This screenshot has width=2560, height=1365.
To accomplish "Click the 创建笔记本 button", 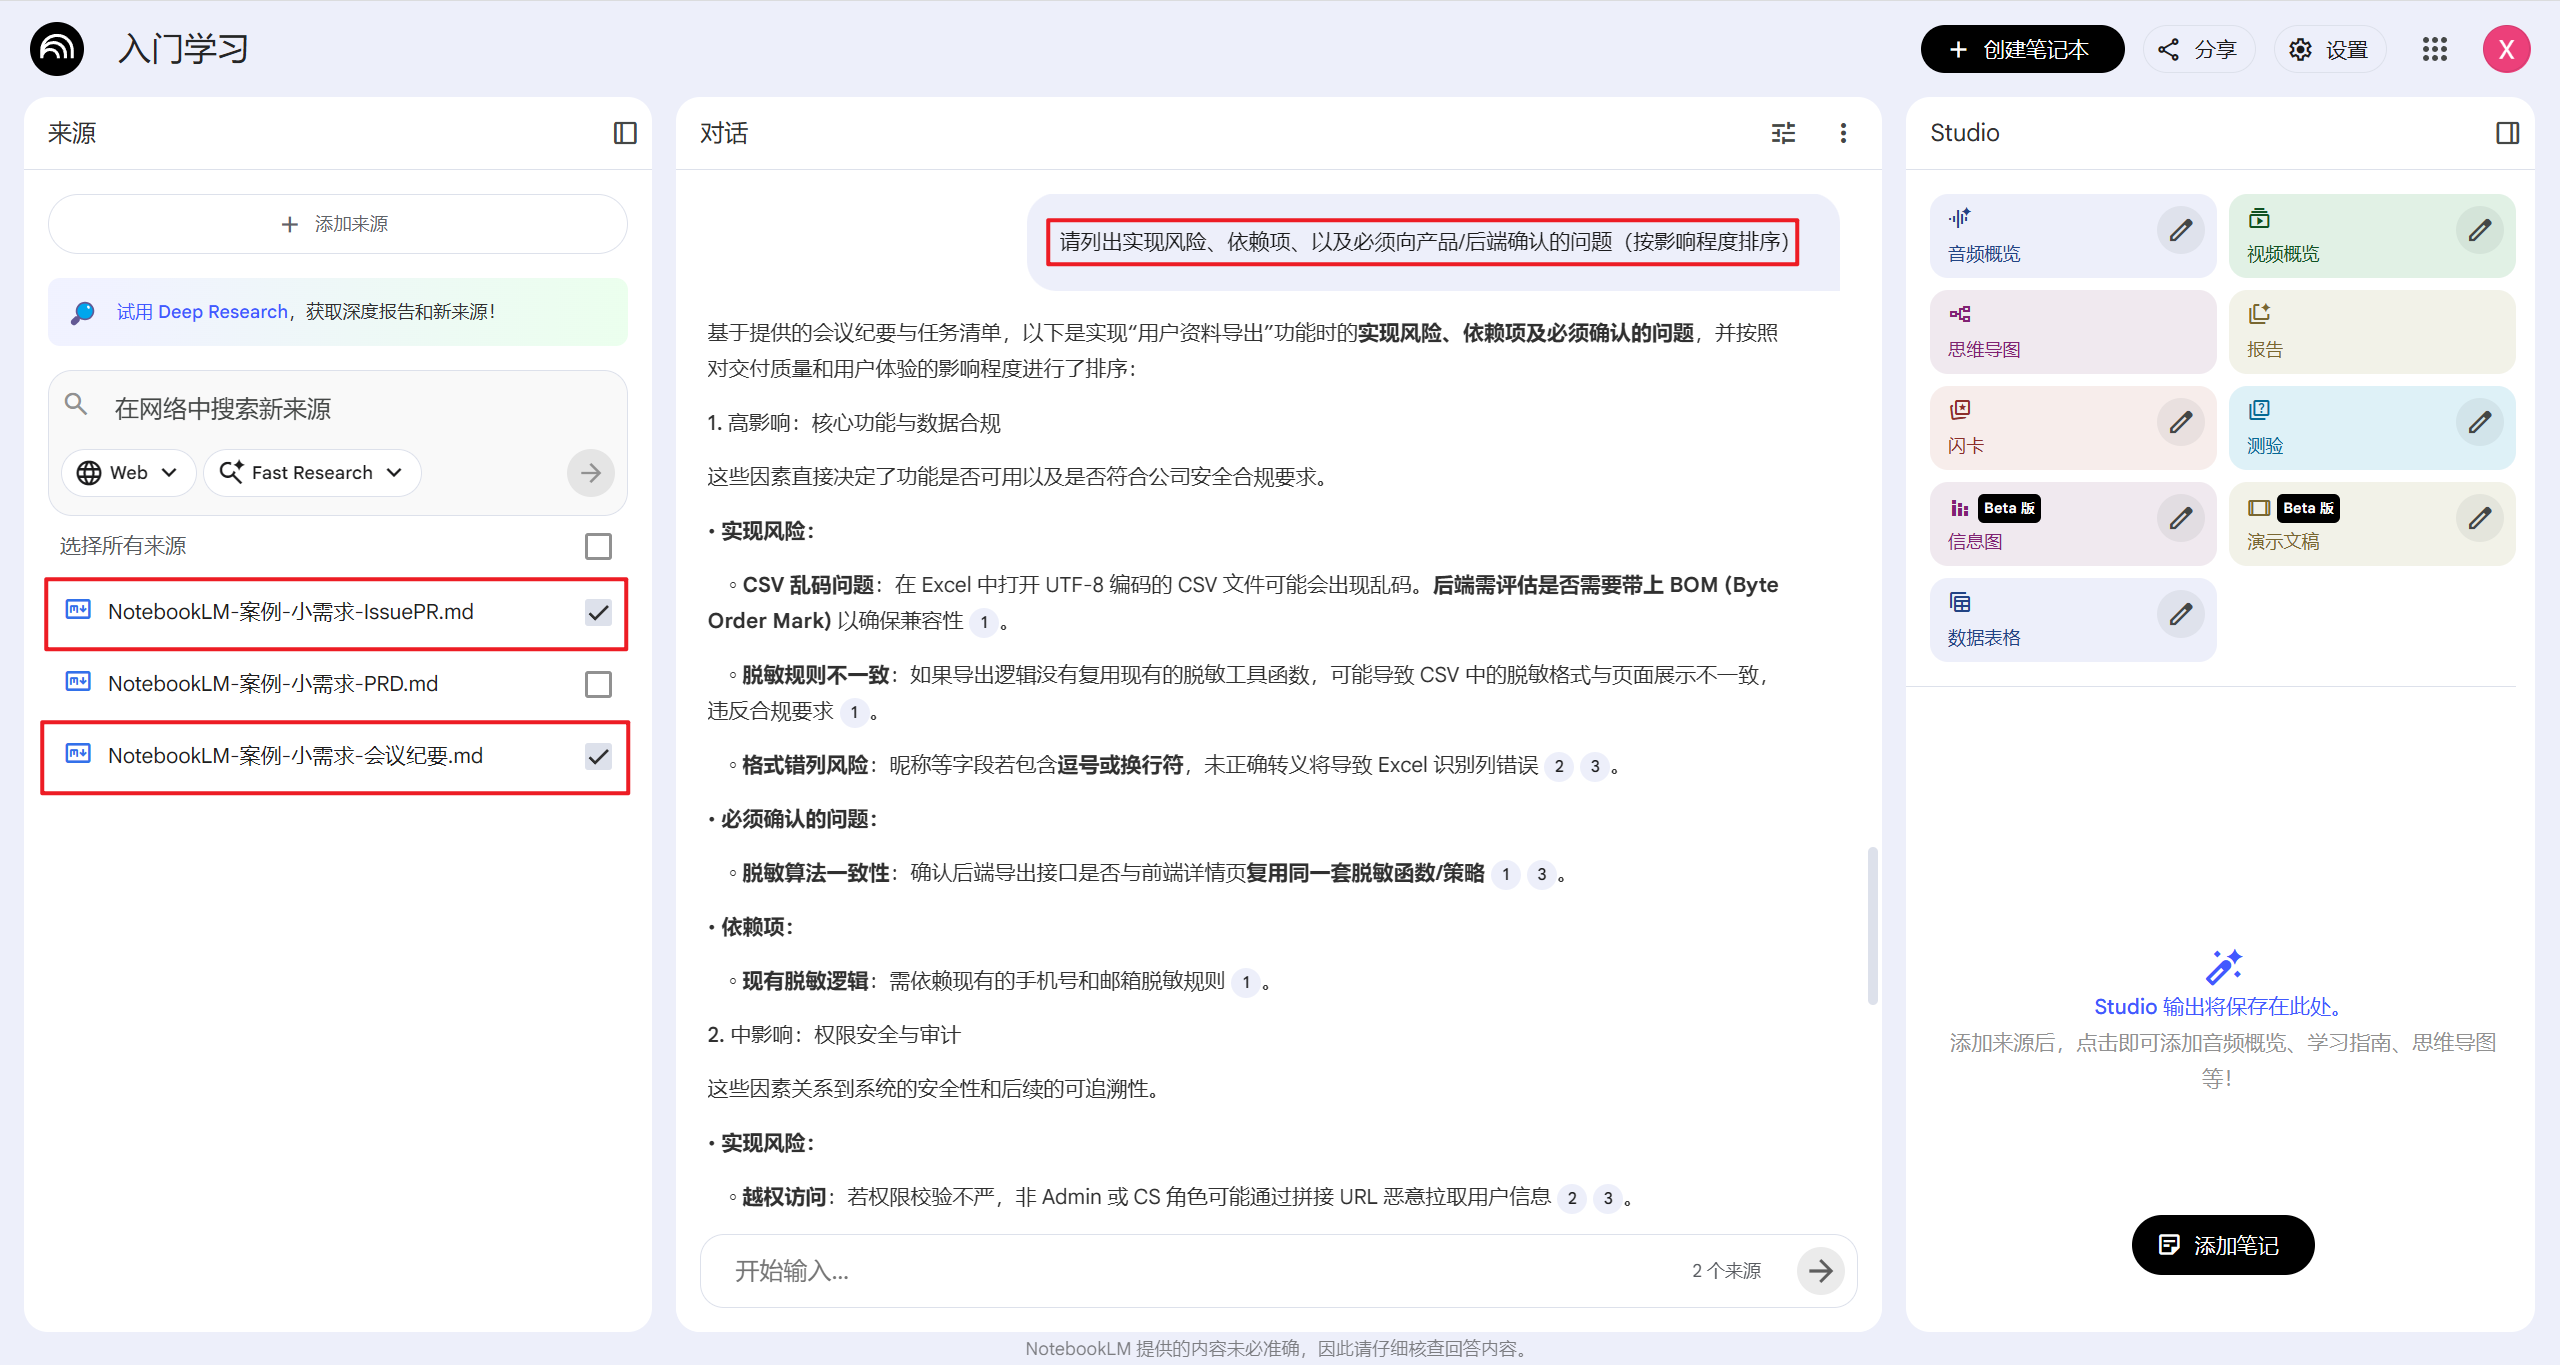I will pyautogui.click(x=2021, y=49).
